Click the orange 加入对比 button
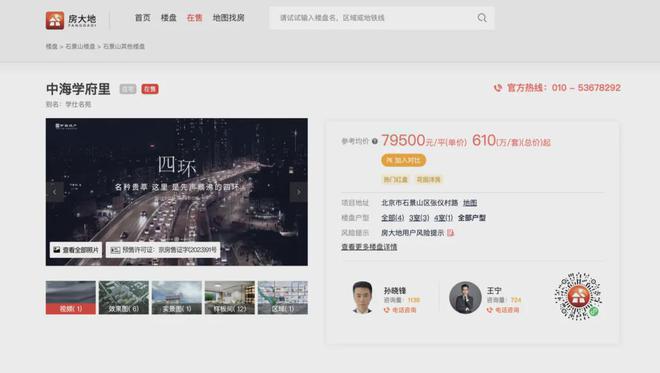This screenshot has height=373, width=660. click(404, 160)
